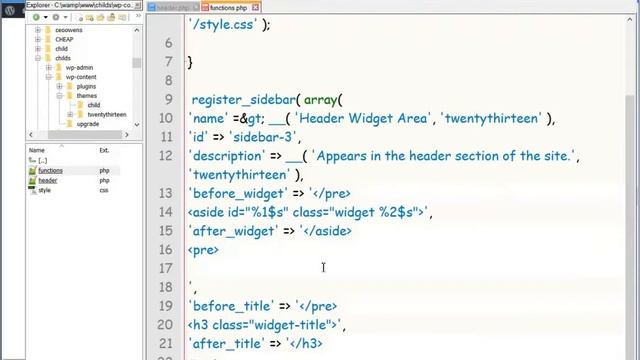Open the header php file entry

tap(48, 180)
